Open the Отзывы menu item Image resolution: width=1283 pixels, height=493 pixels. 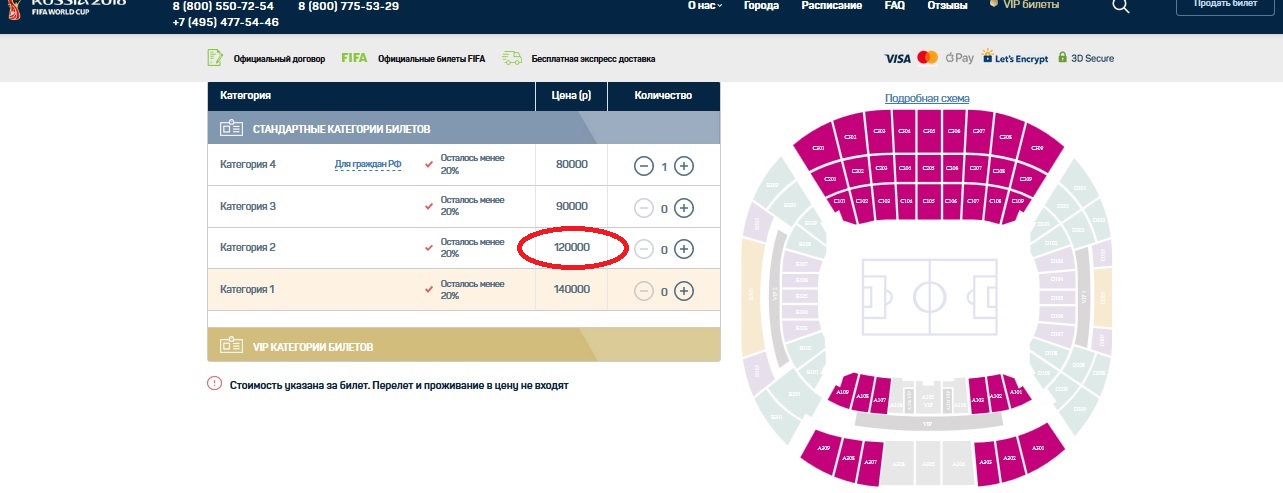click(x=946, y=6)
